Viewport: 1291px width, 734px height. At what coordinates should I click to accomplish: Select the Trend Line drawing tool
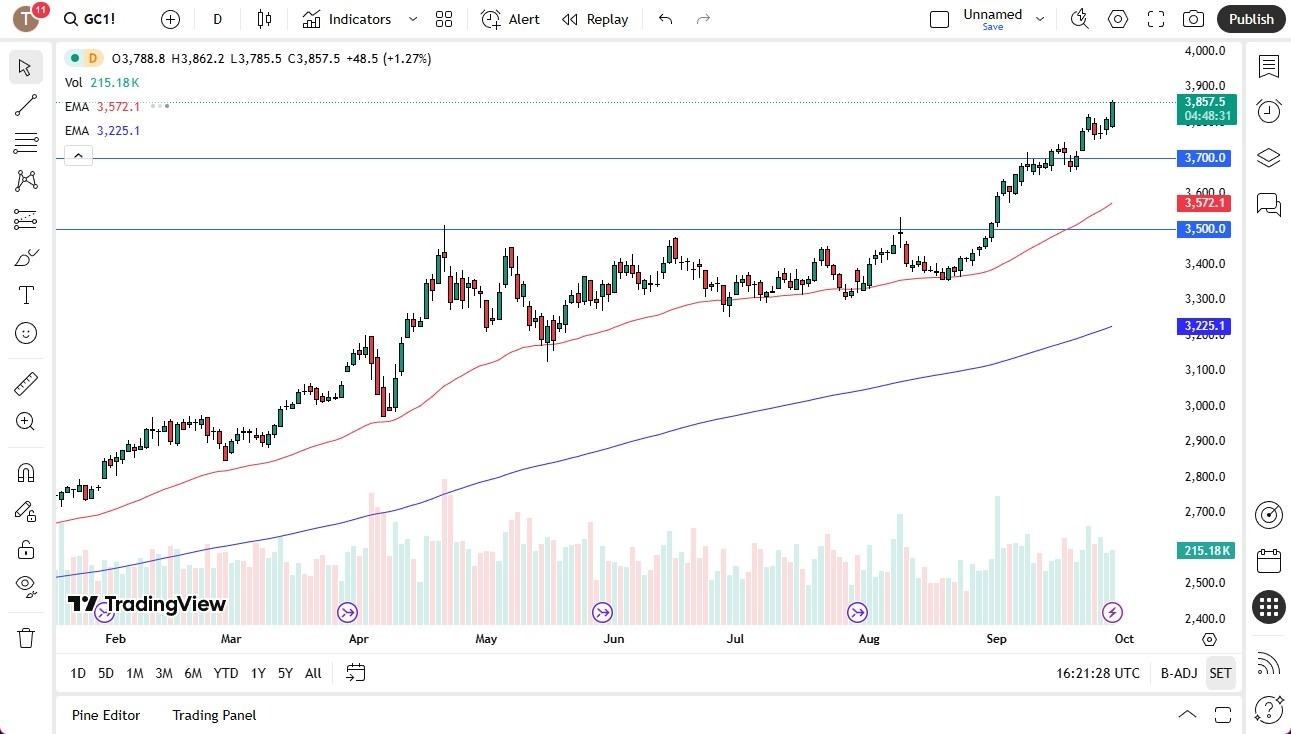click(25, 105)
